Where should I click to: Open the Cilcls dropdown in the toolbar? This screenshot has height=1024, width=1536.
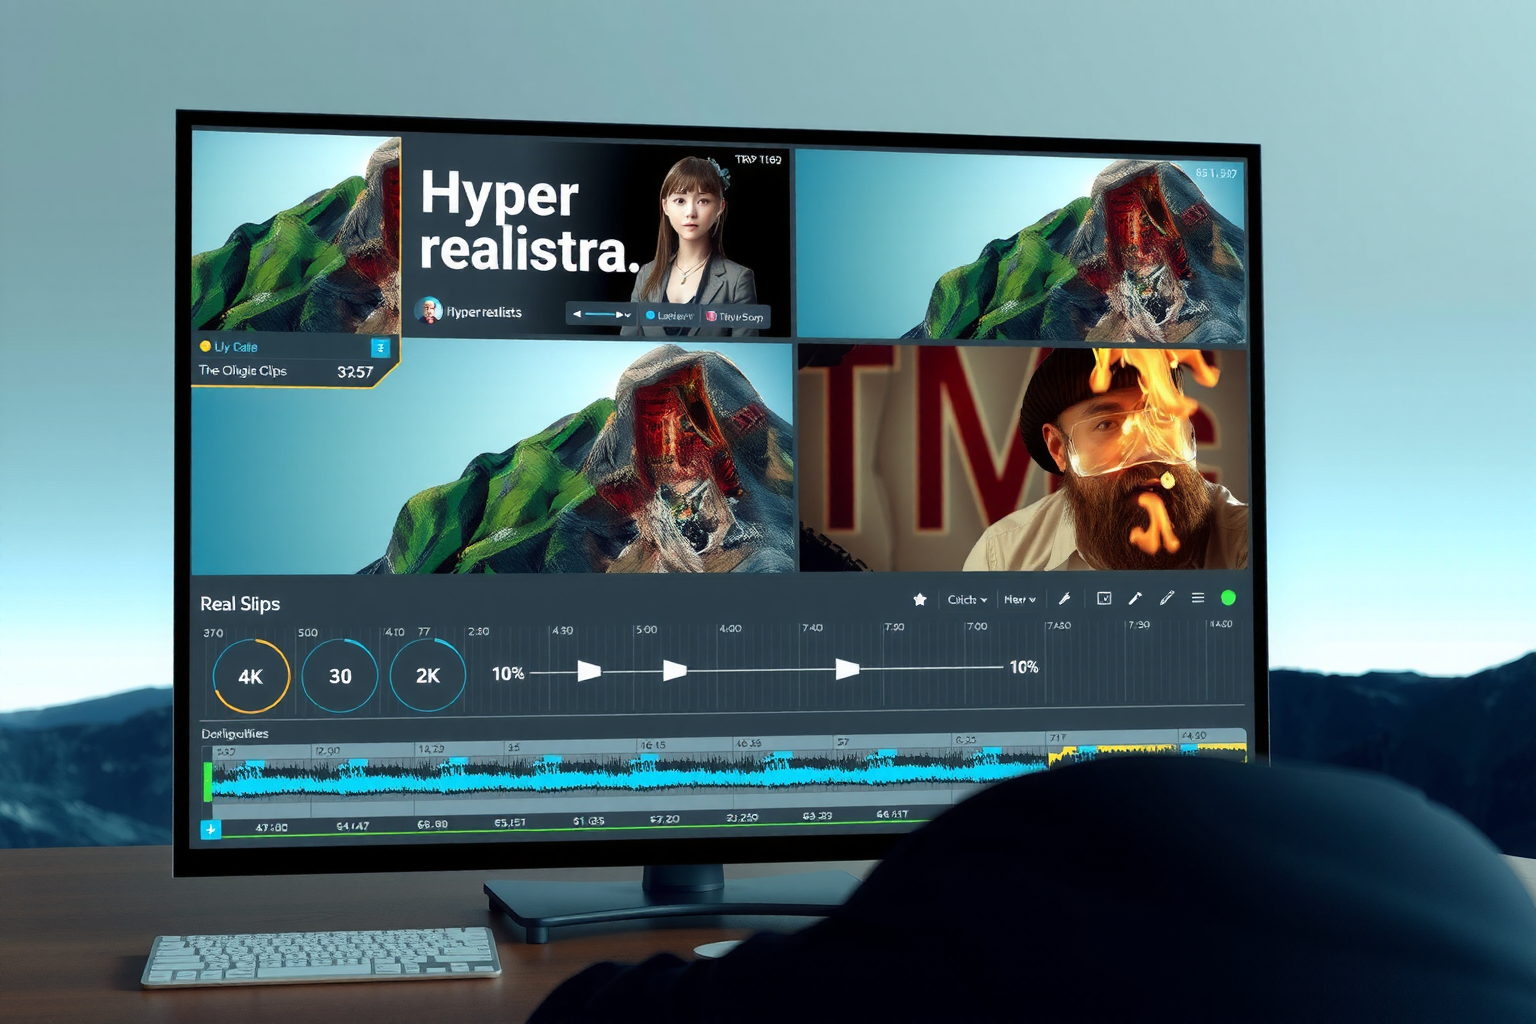coord(966,599)
